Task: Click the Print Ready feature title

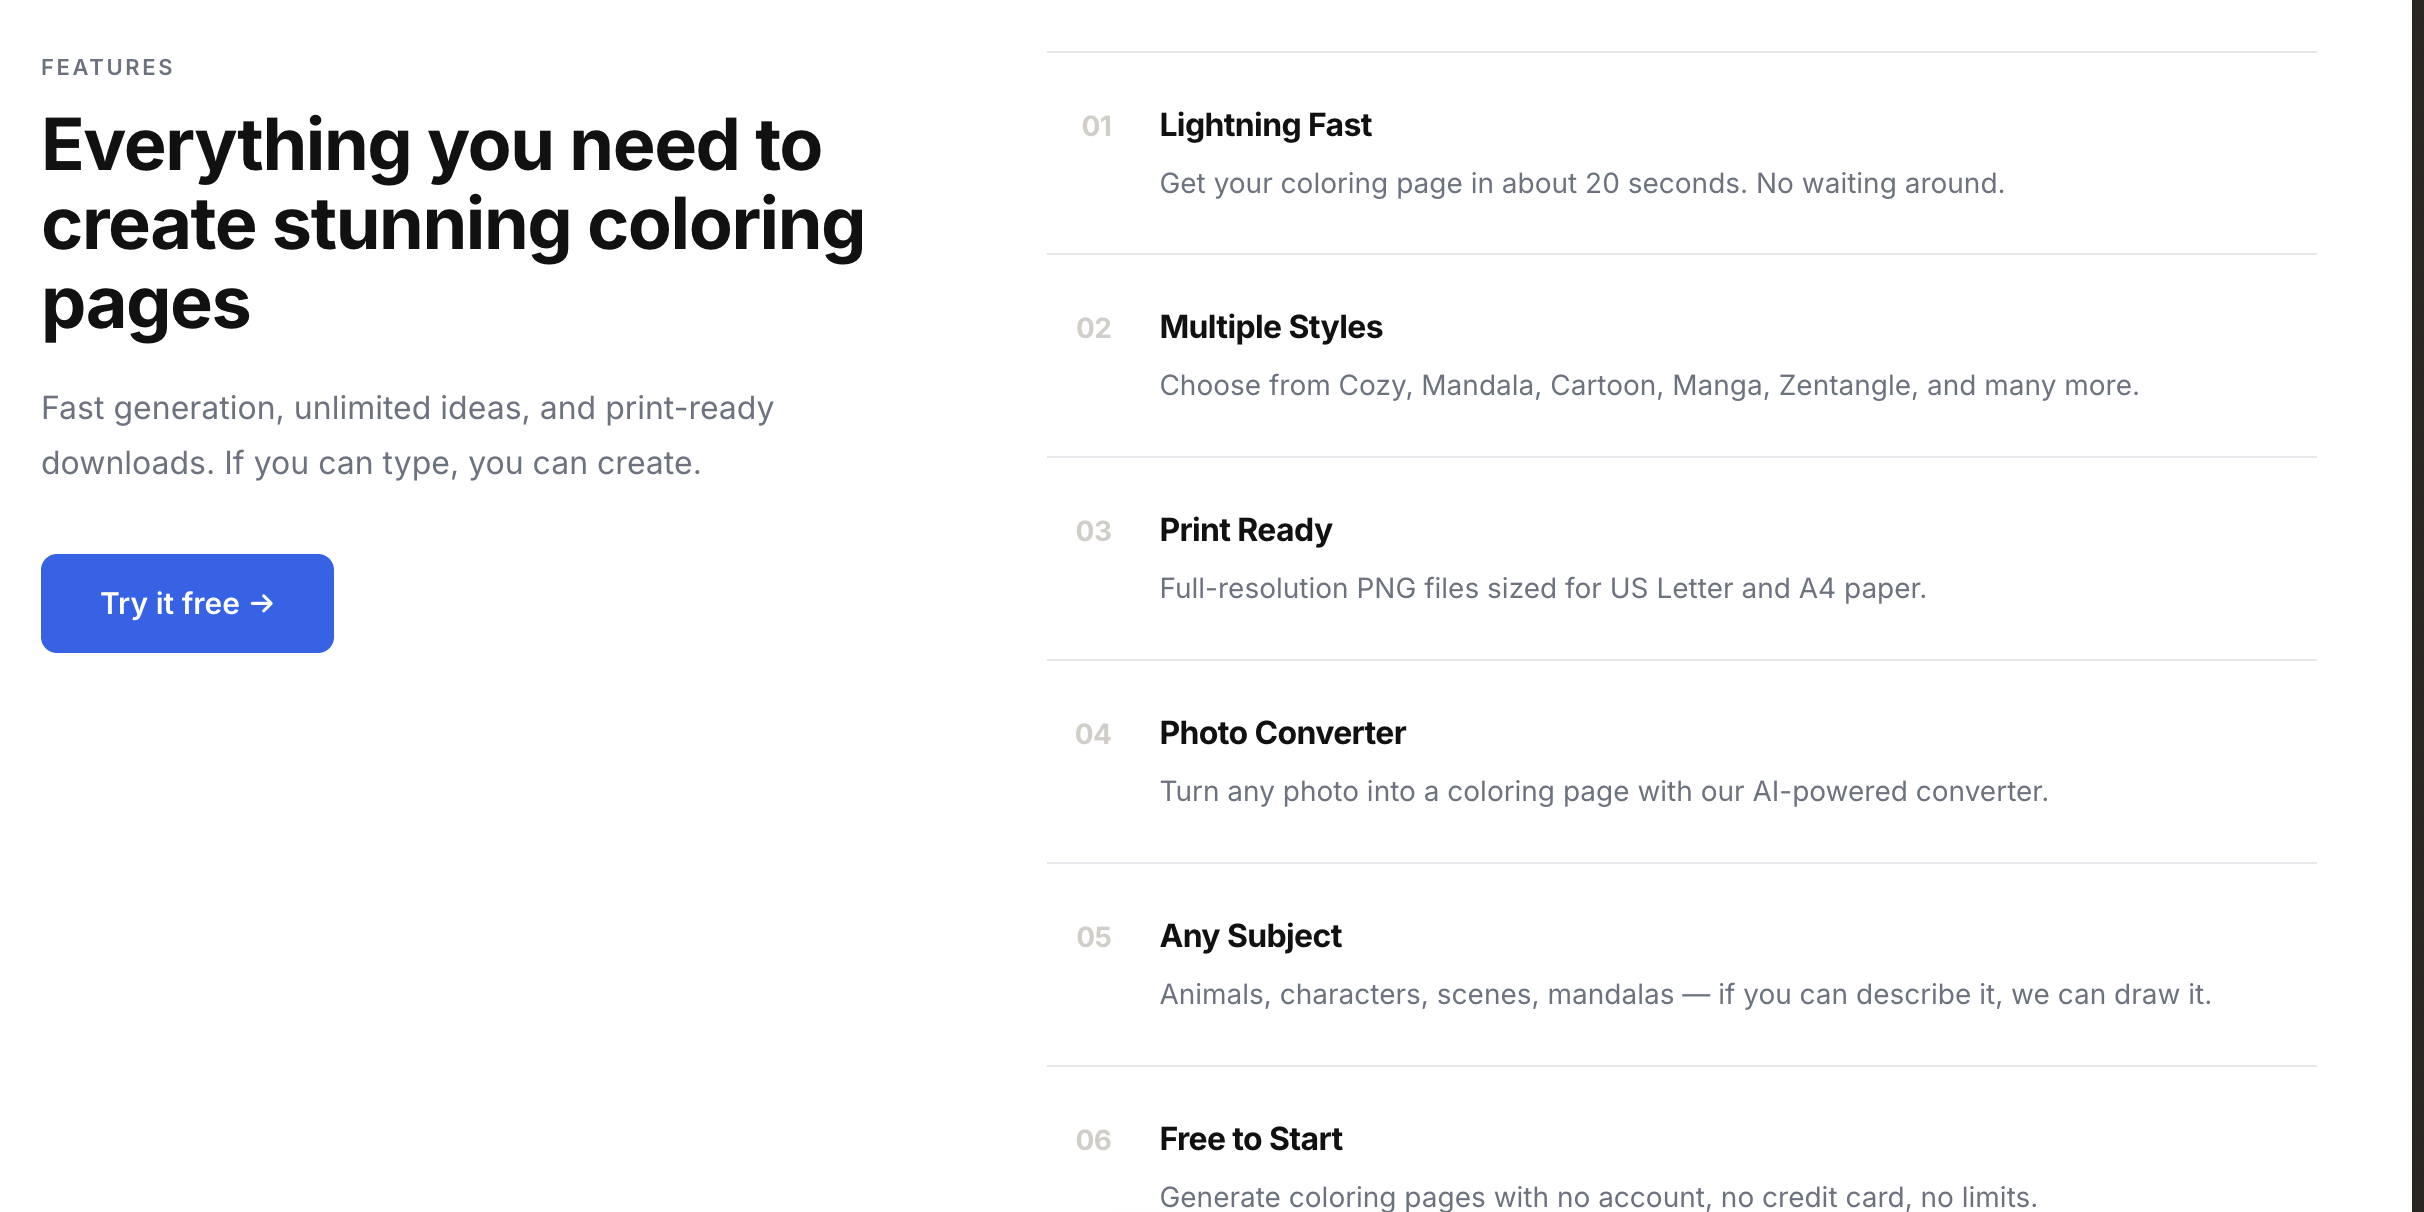Action: pyautogui.click(x=1245, y=530)
